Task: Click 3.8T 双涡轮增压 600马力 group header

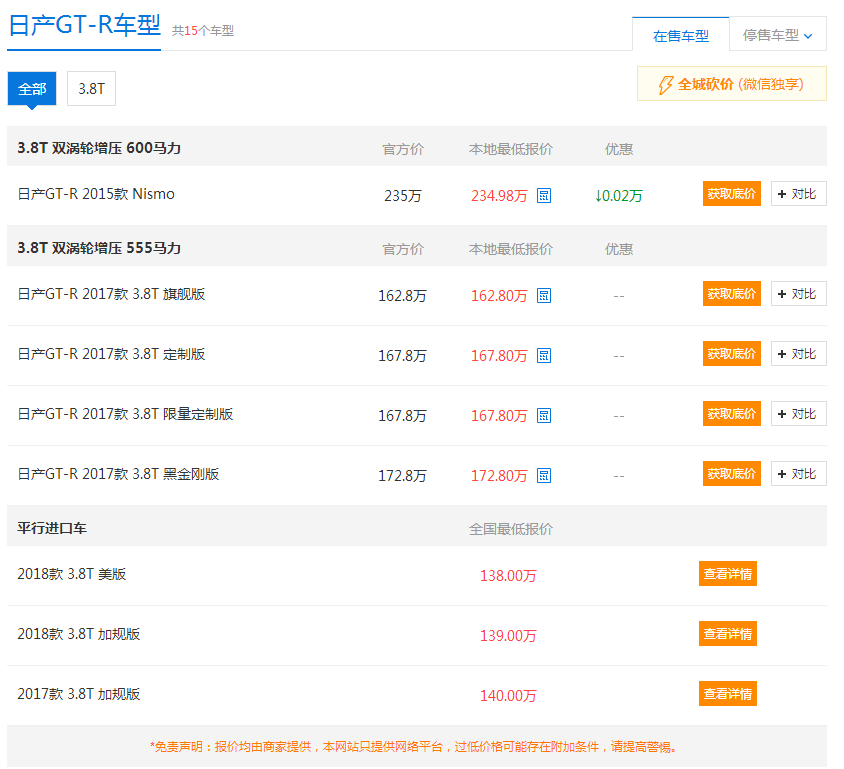Action: click(99, 148)
